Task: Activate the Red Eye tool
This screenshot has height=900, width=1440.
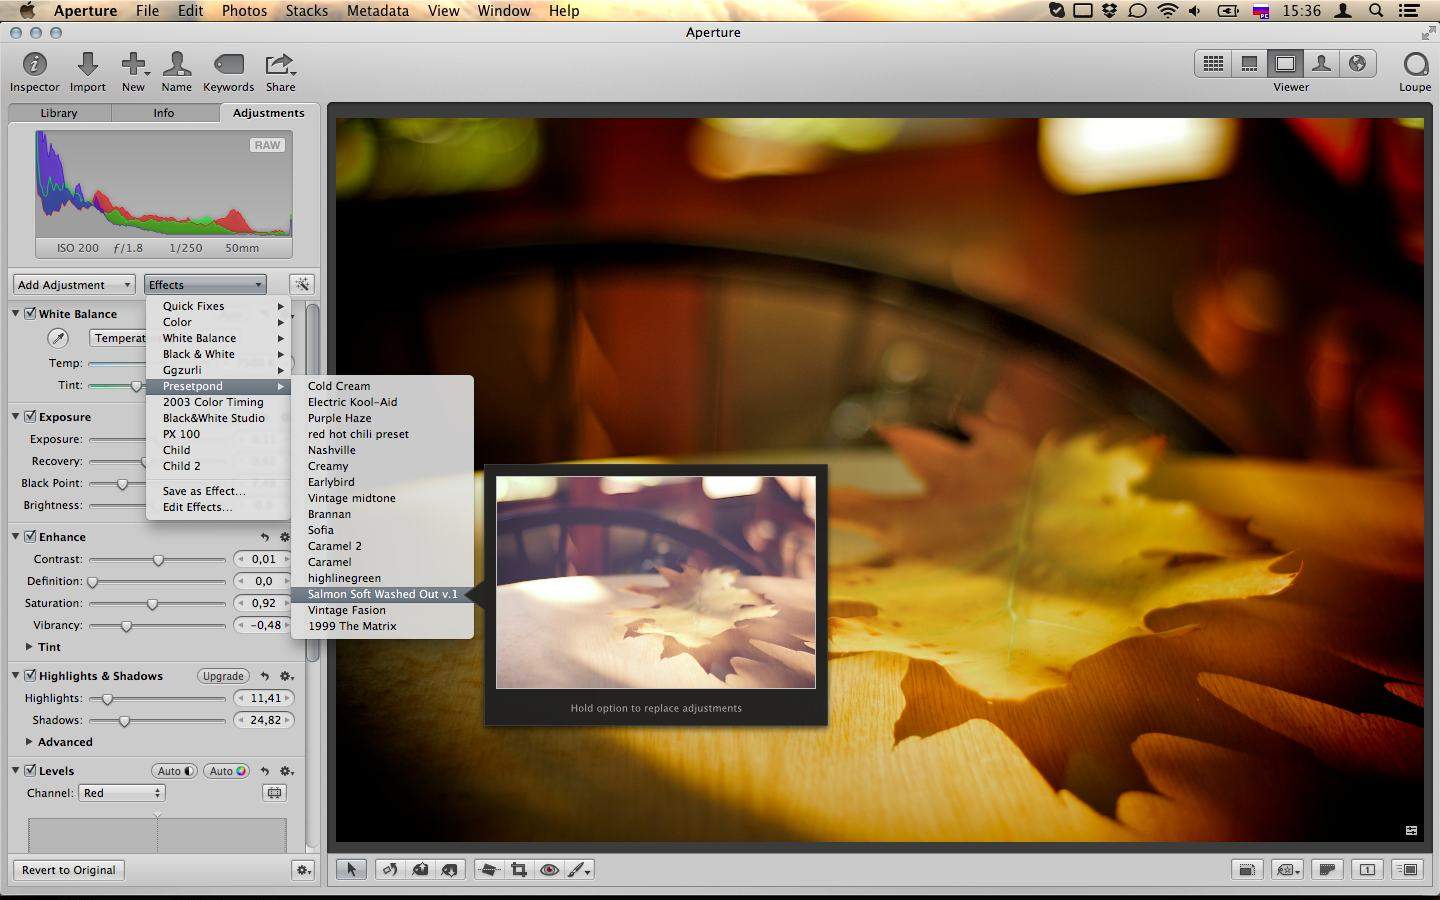Action: click(x=549, y=869)
